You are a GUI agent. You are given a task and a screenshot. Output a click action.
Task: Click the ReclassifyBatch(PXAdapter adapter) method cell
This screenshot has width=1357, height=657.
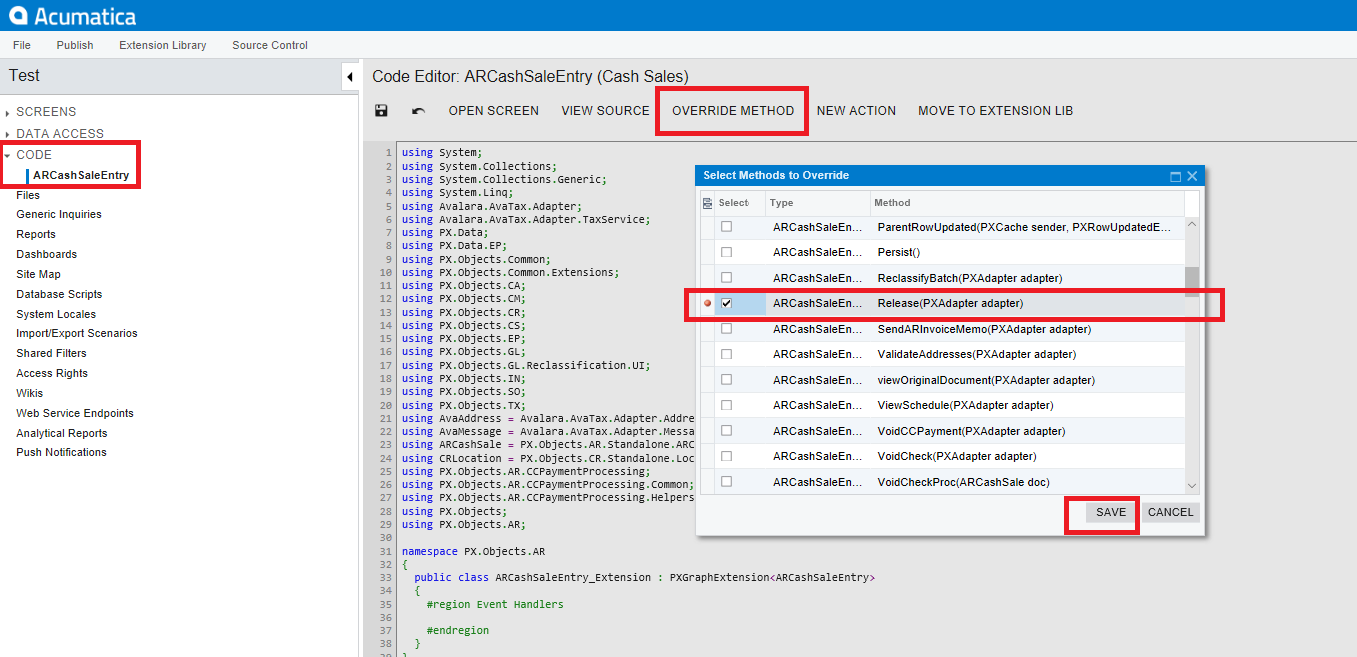click(x=1027, y=277)
